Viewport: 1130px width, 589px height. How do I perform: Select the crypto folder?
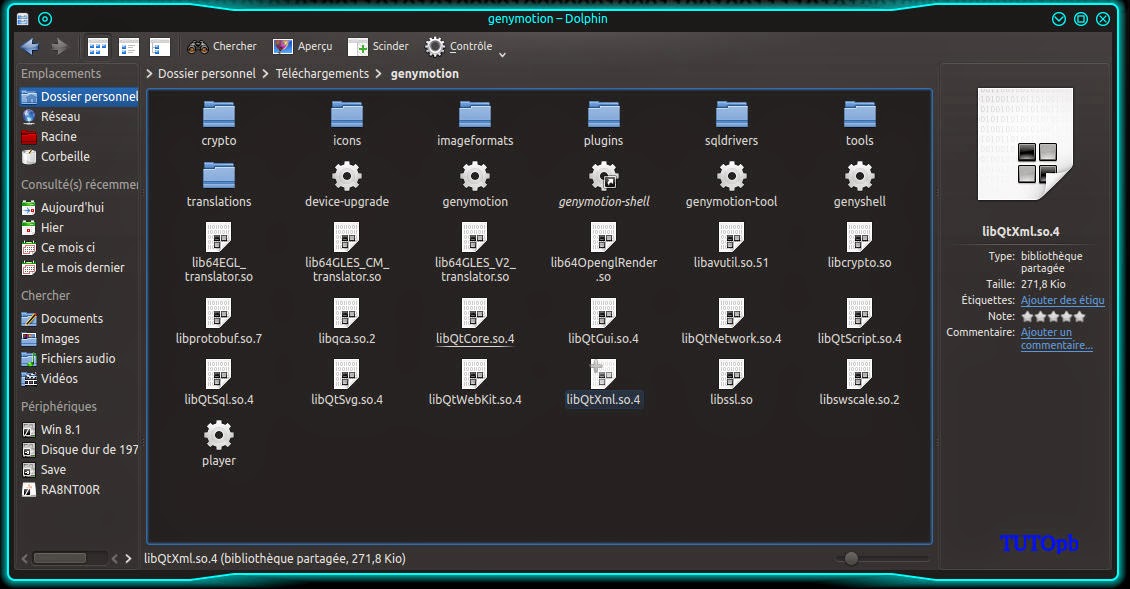coord(219,124)
